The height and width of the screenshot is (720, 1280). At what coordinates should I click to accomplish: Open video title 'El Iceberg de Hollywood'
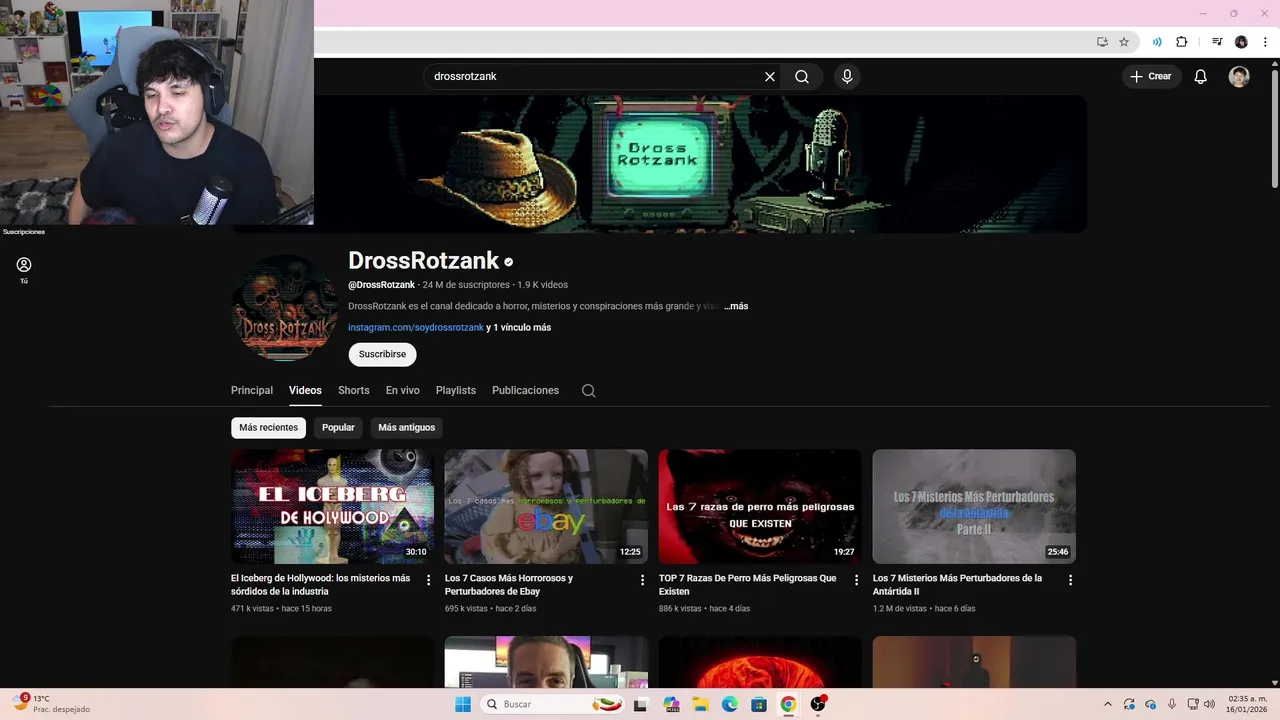(x=320, y=584)
